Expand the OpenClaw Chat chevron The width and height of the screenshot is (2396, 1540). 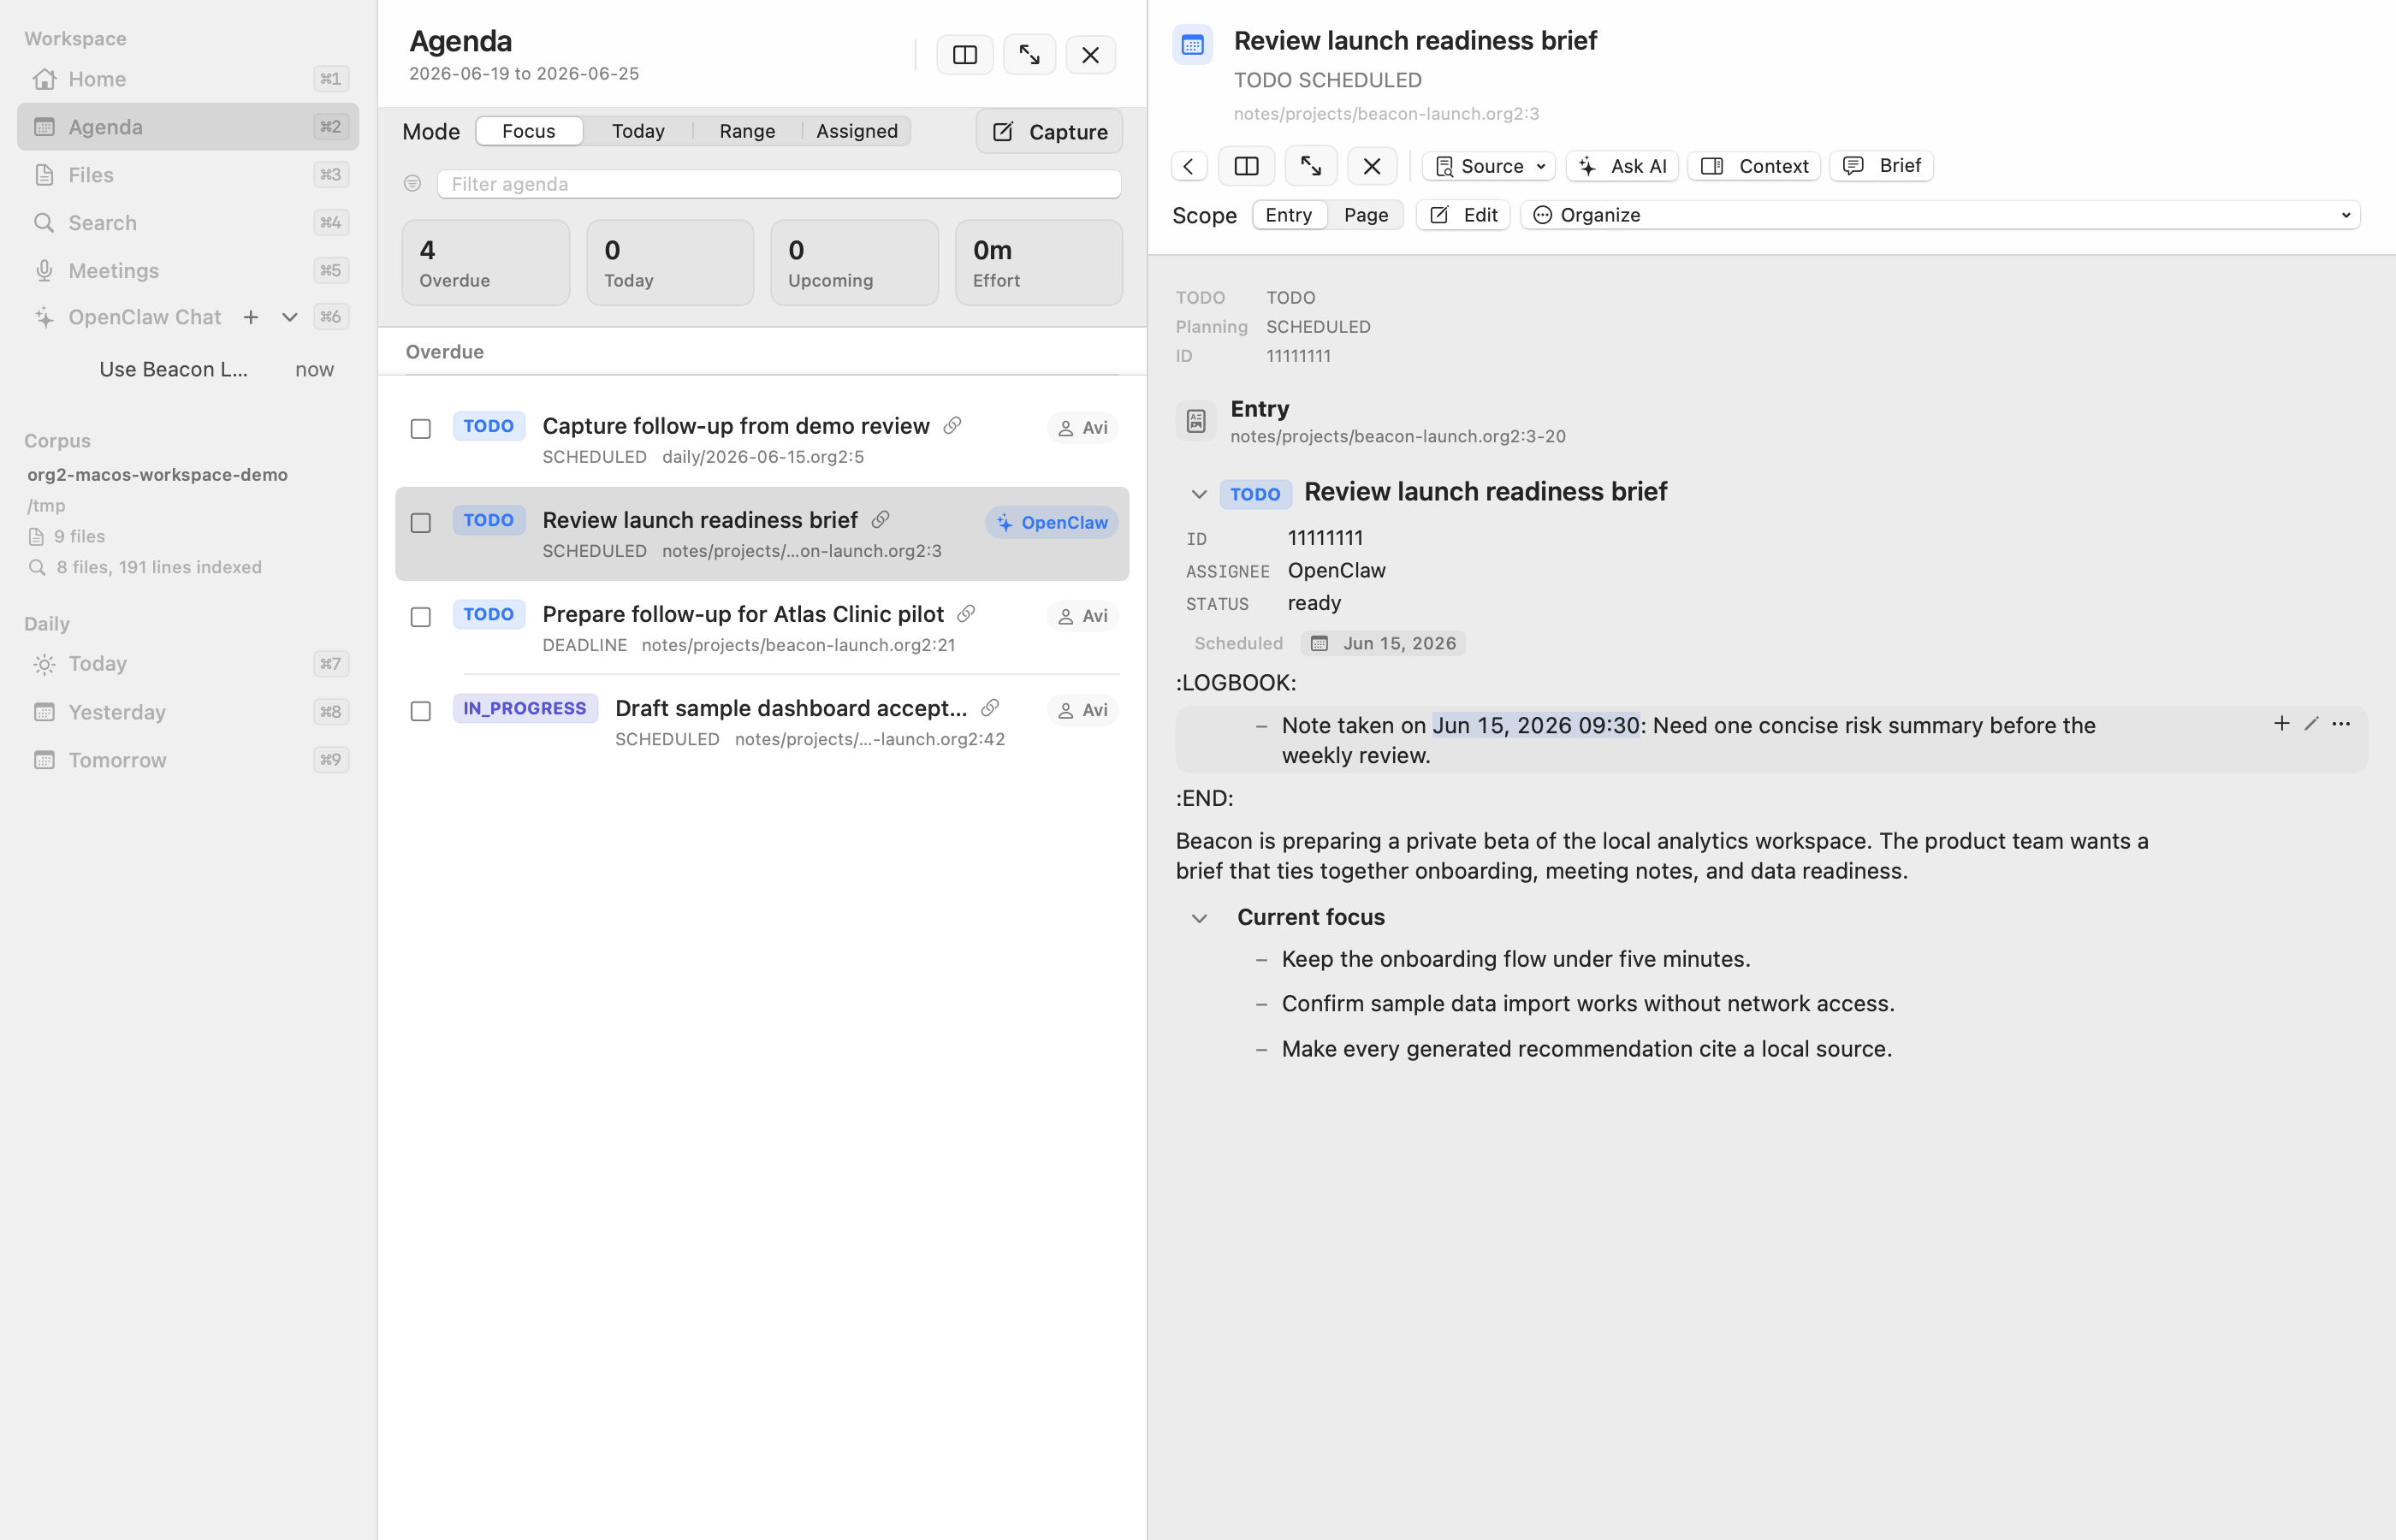coord(289,317)
